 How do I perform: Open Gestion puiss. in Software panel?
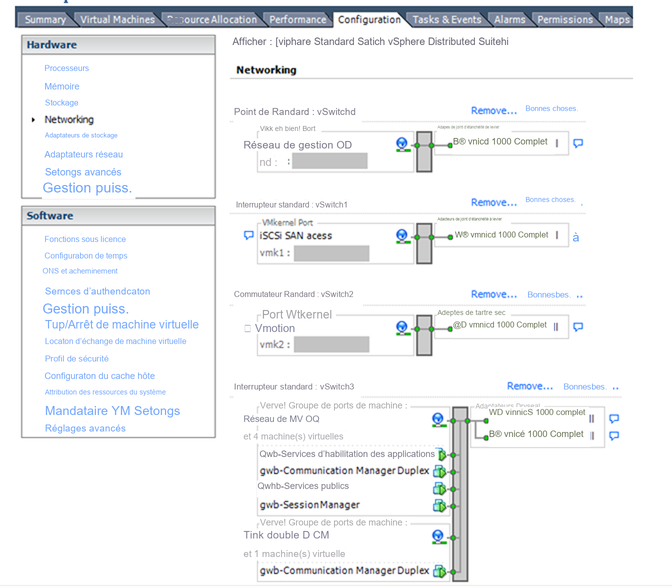point(86,309)
